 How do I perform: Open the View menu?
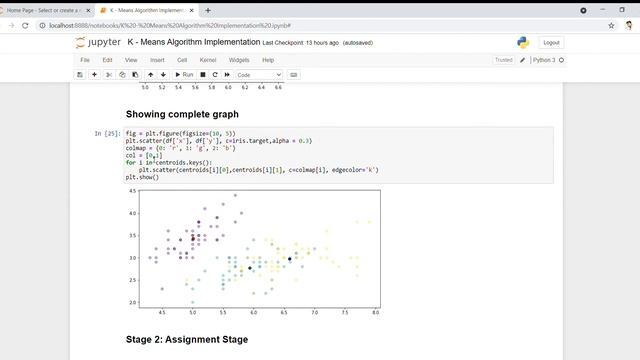[131, 60]
